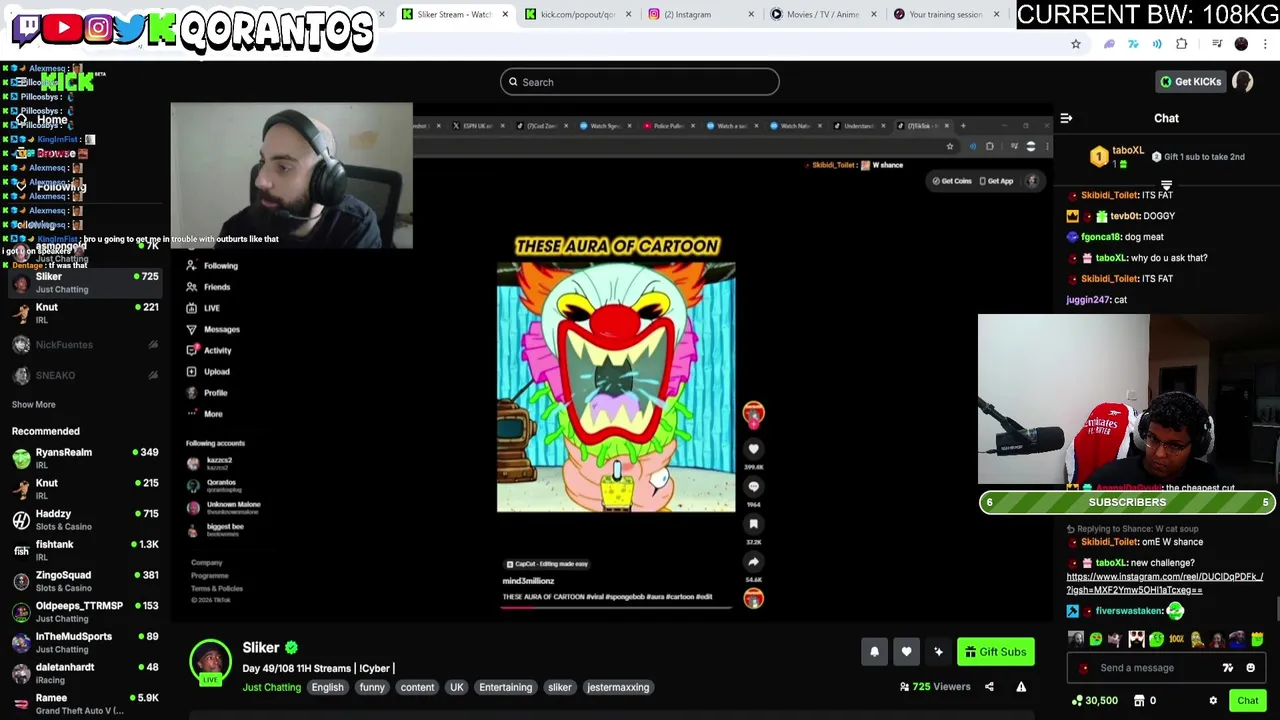Click the sparkle icon beside Gift Subs
This screenshot has height=720, width=1280.
938,652
